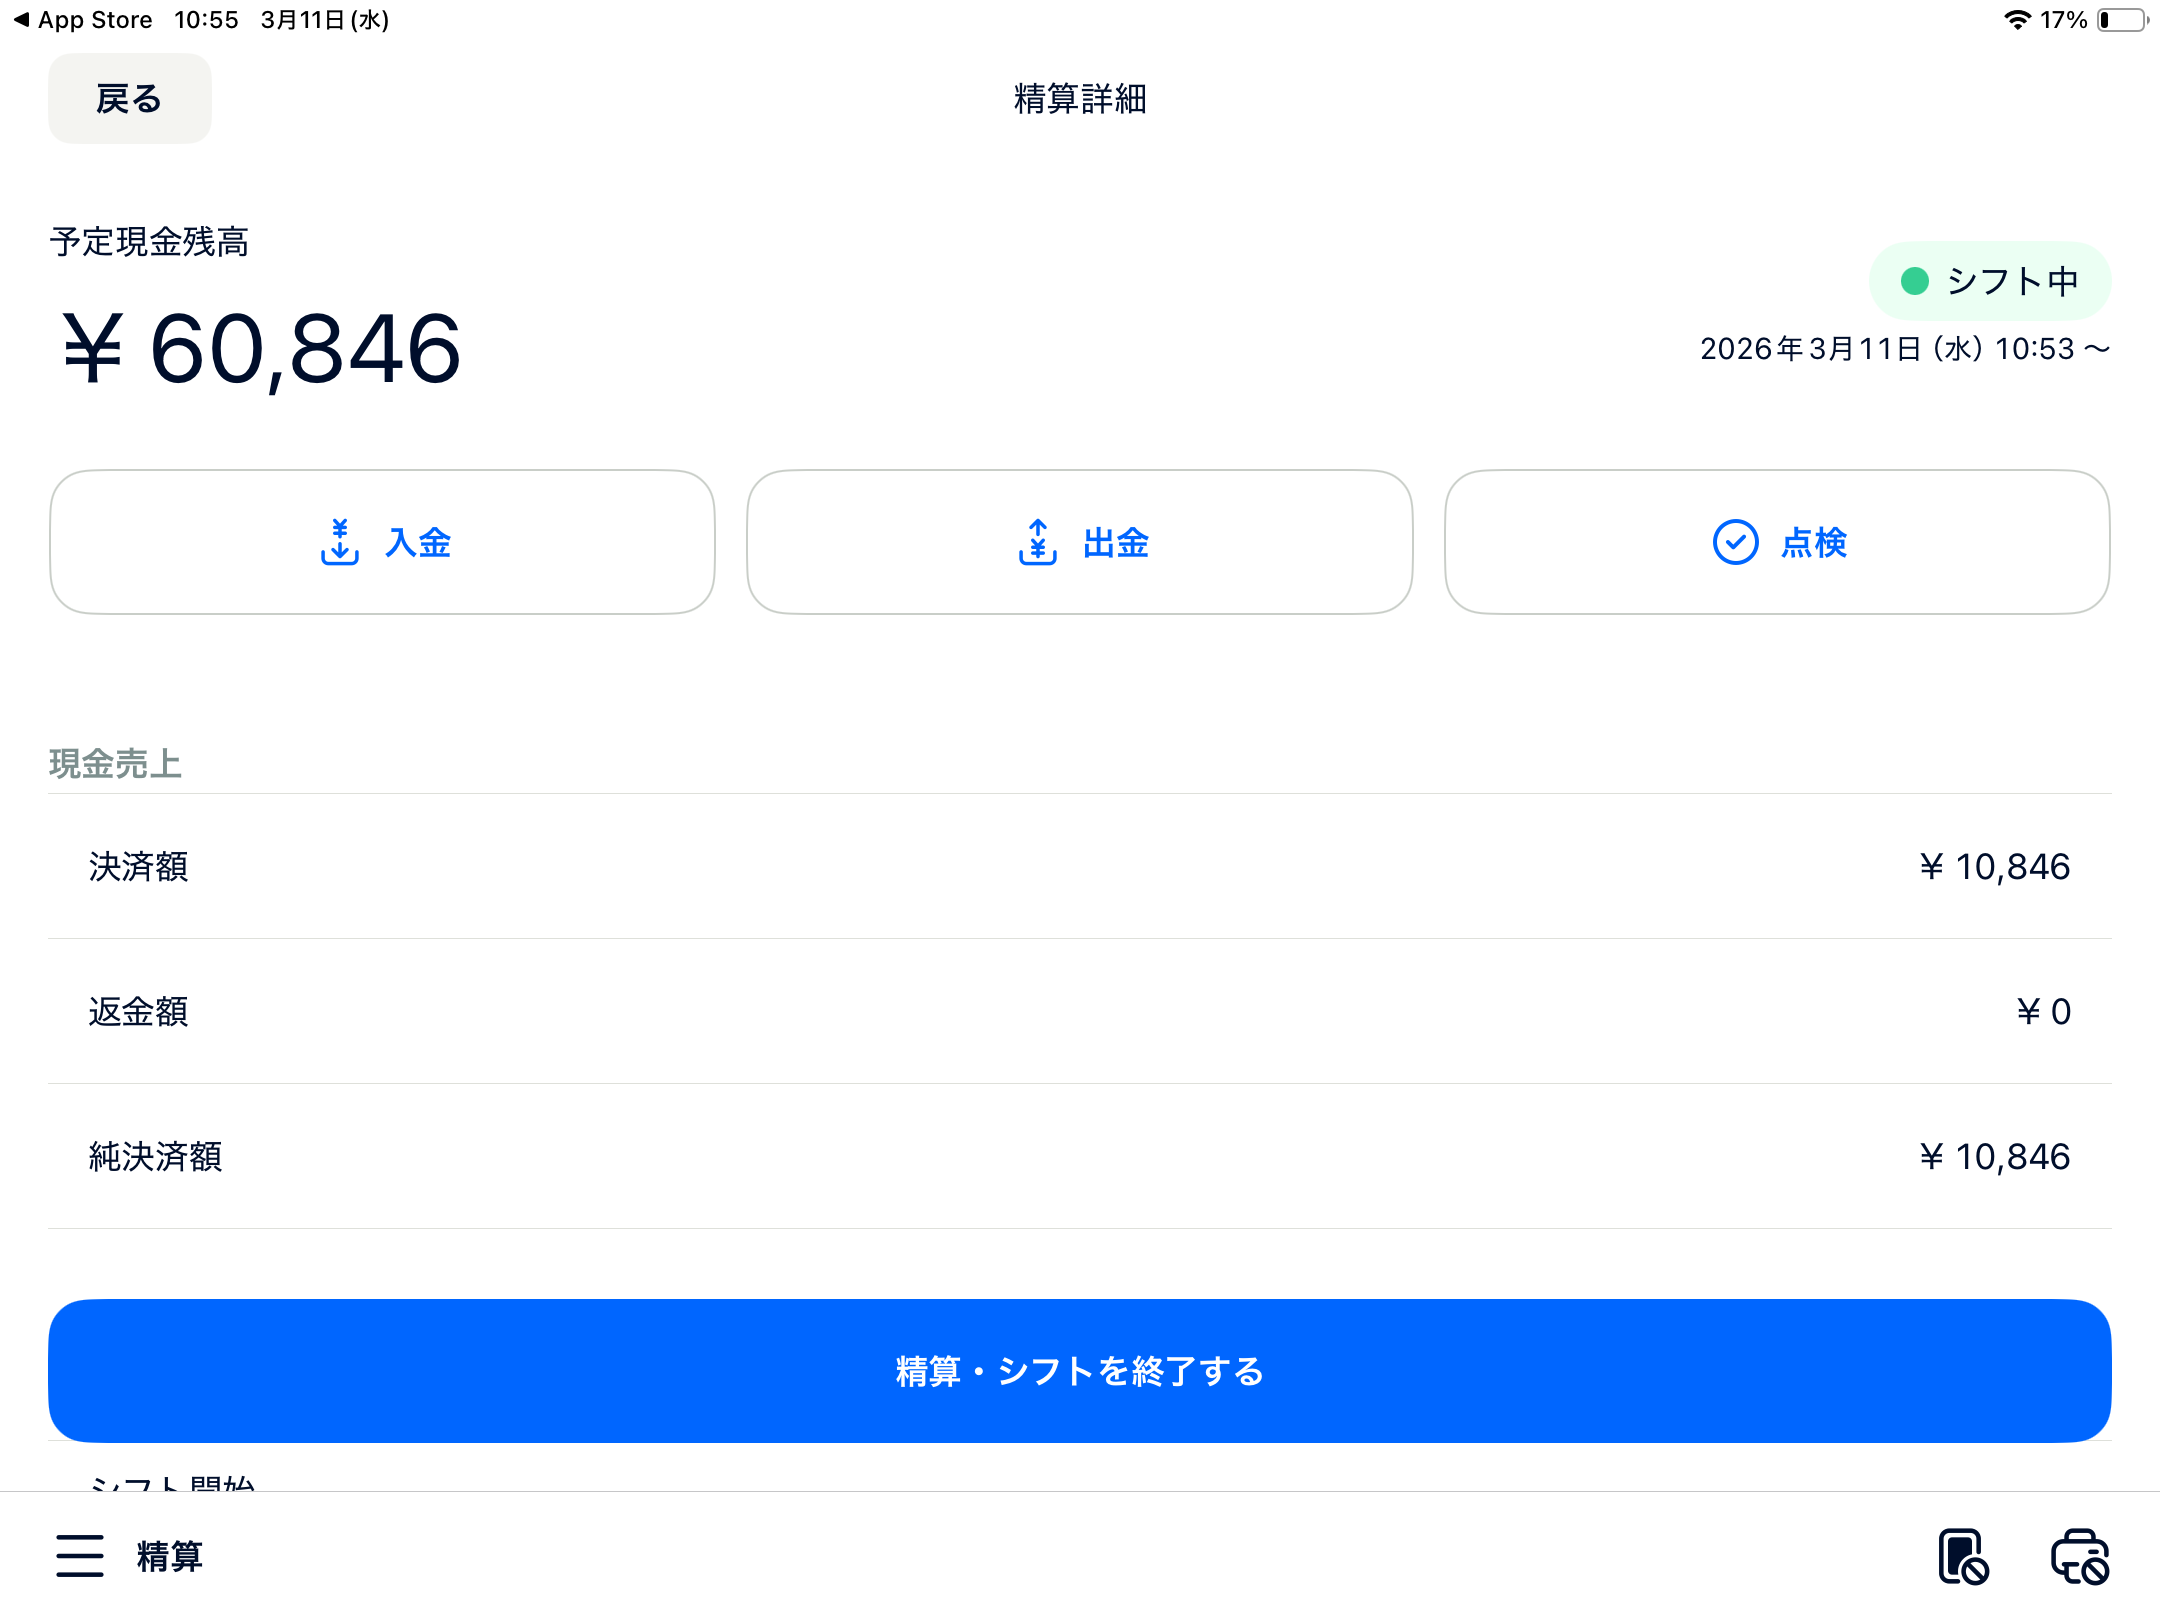The height and width of the screenshot is (1620, 2160).
Task: Tap the 現金売上 section header
Action: (115, 764)
